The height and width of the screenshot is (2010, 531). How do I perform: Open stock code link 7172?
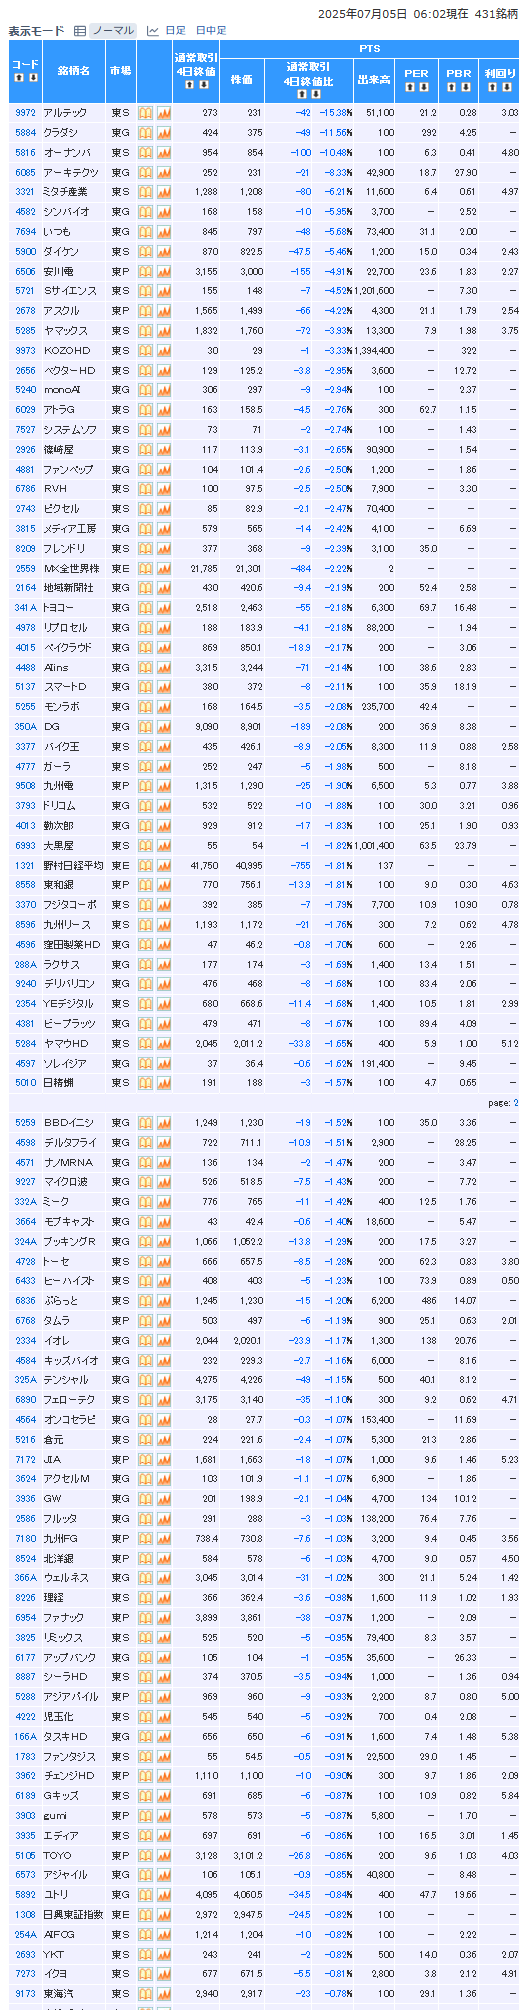pos(25,1460)
